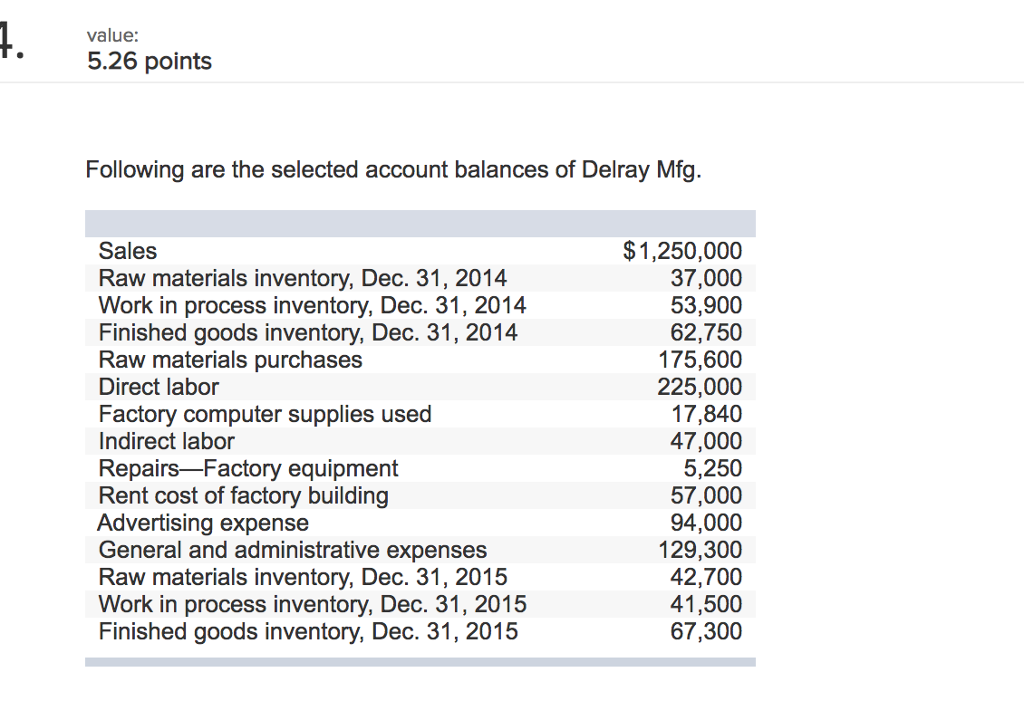Click the Direct labor row label
This screenshot has height=701, width=1024.
pos(158,386)
